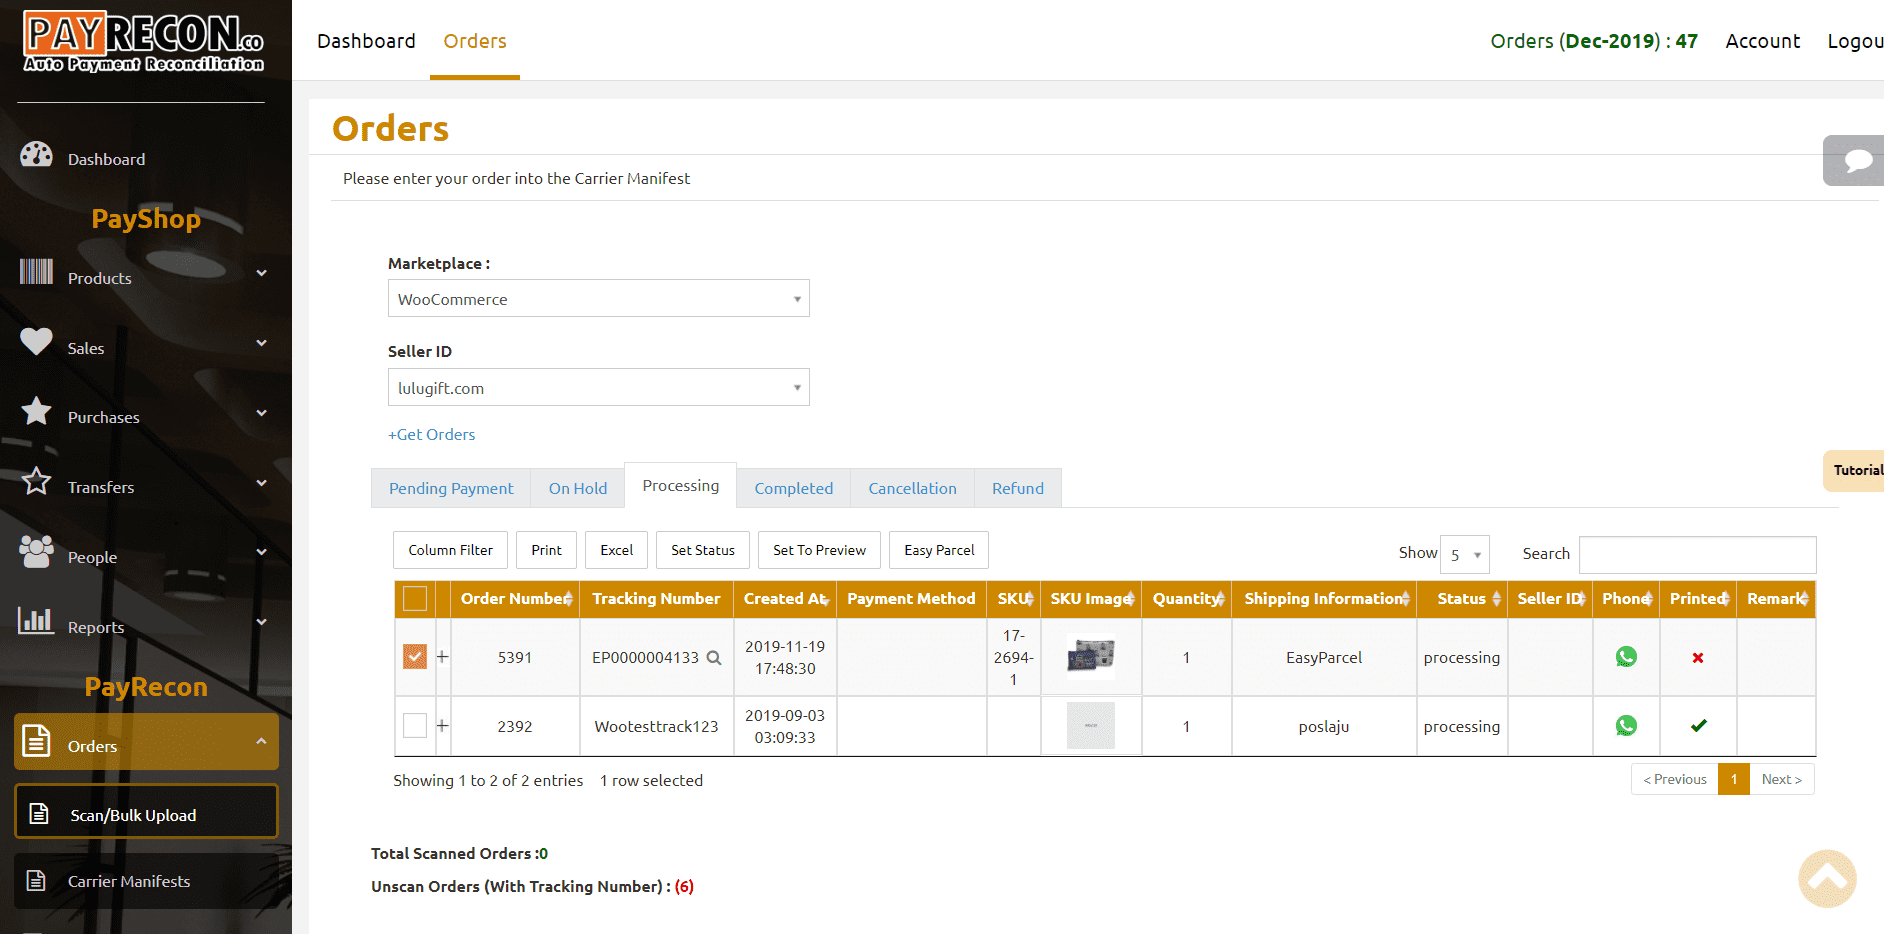Check the checkbox for order 2392

click(415, 726)
